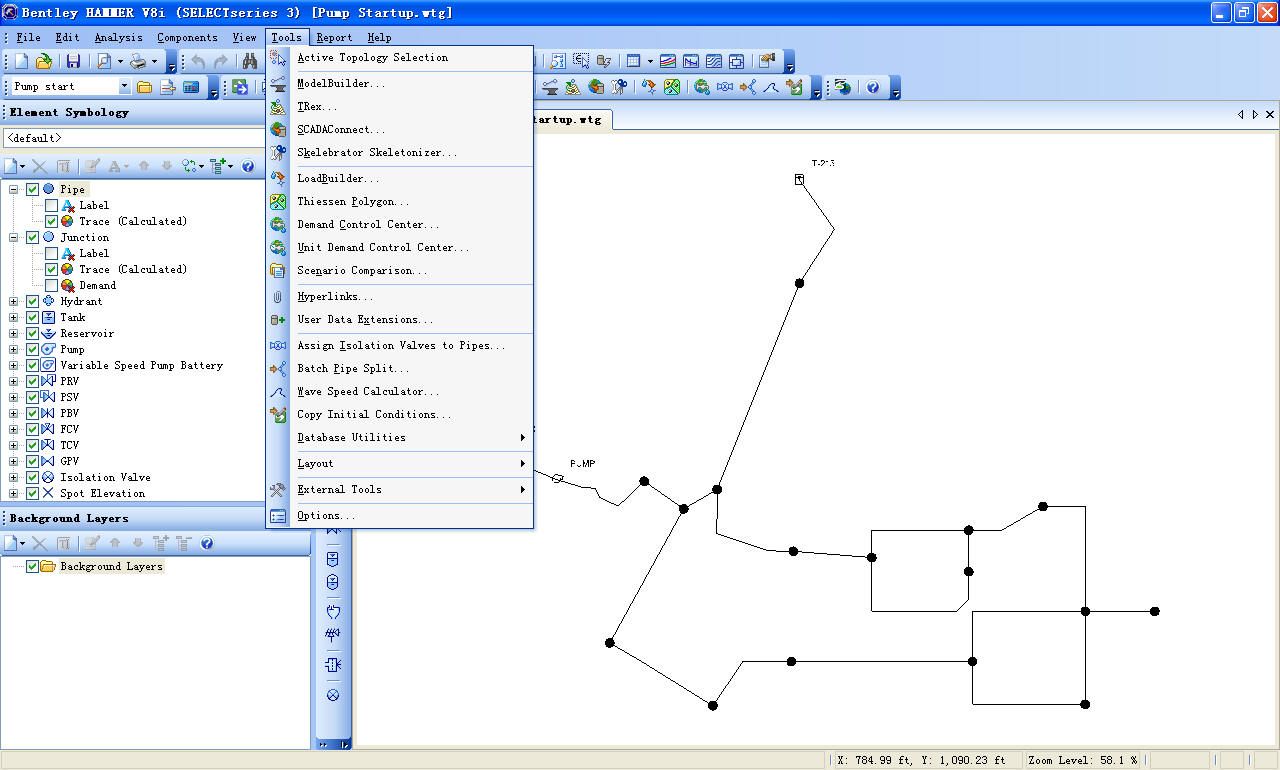Open the Profiles toolbar icon

coord(690,61)
